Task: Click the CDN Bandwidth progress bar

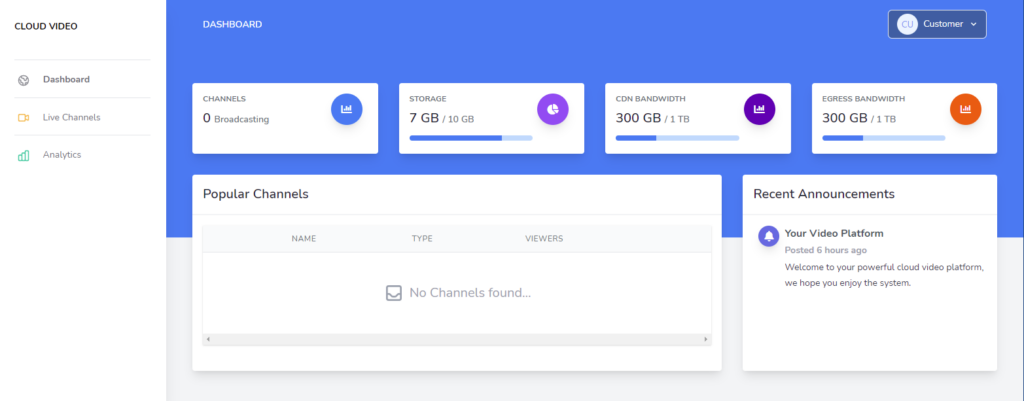Action: [x=677, y=138]
